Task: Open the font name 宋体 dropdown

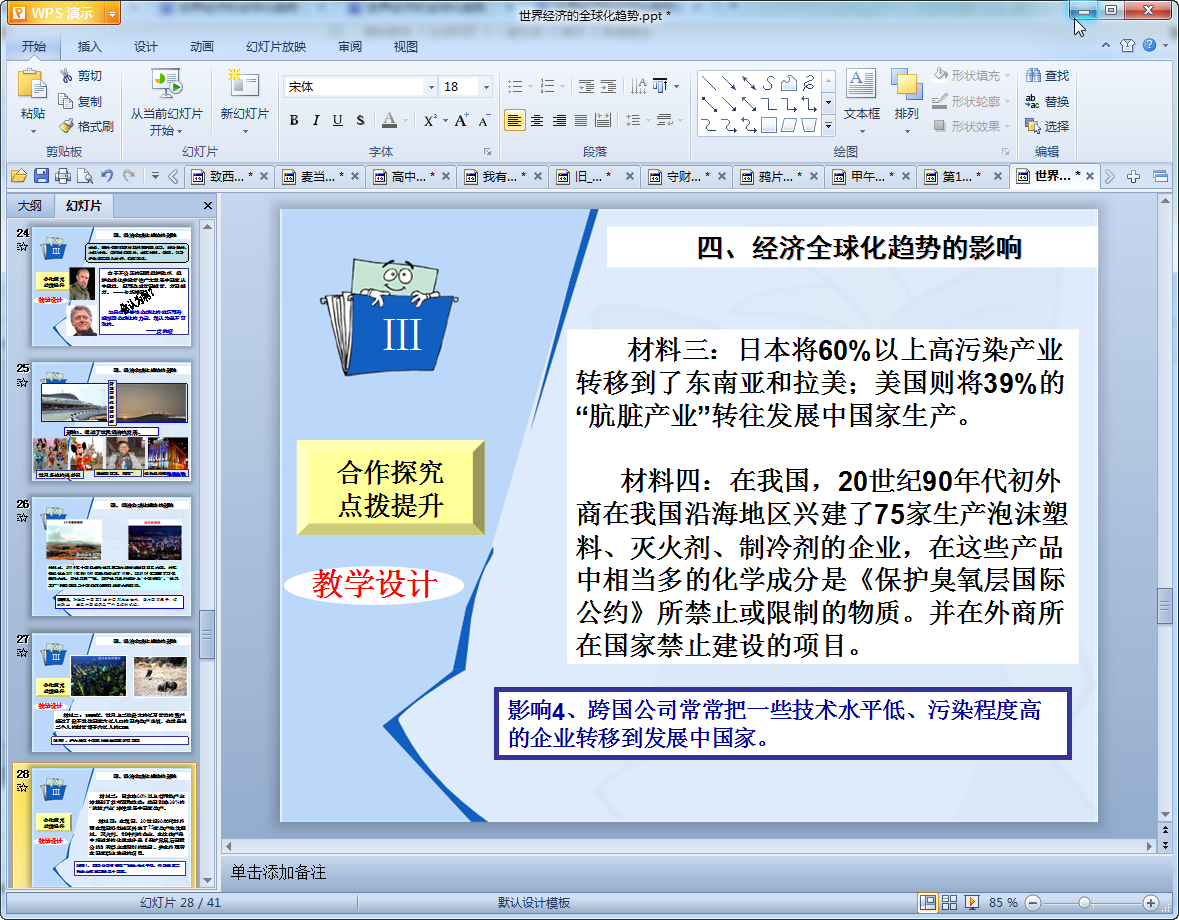Action: click(431, 87)
